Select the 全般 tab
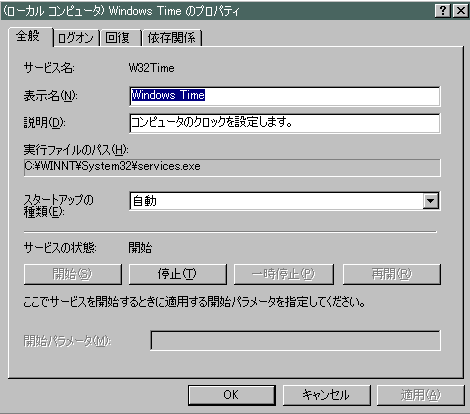The height and width of the screenshot is (414, 470). [x=30, y=36]
